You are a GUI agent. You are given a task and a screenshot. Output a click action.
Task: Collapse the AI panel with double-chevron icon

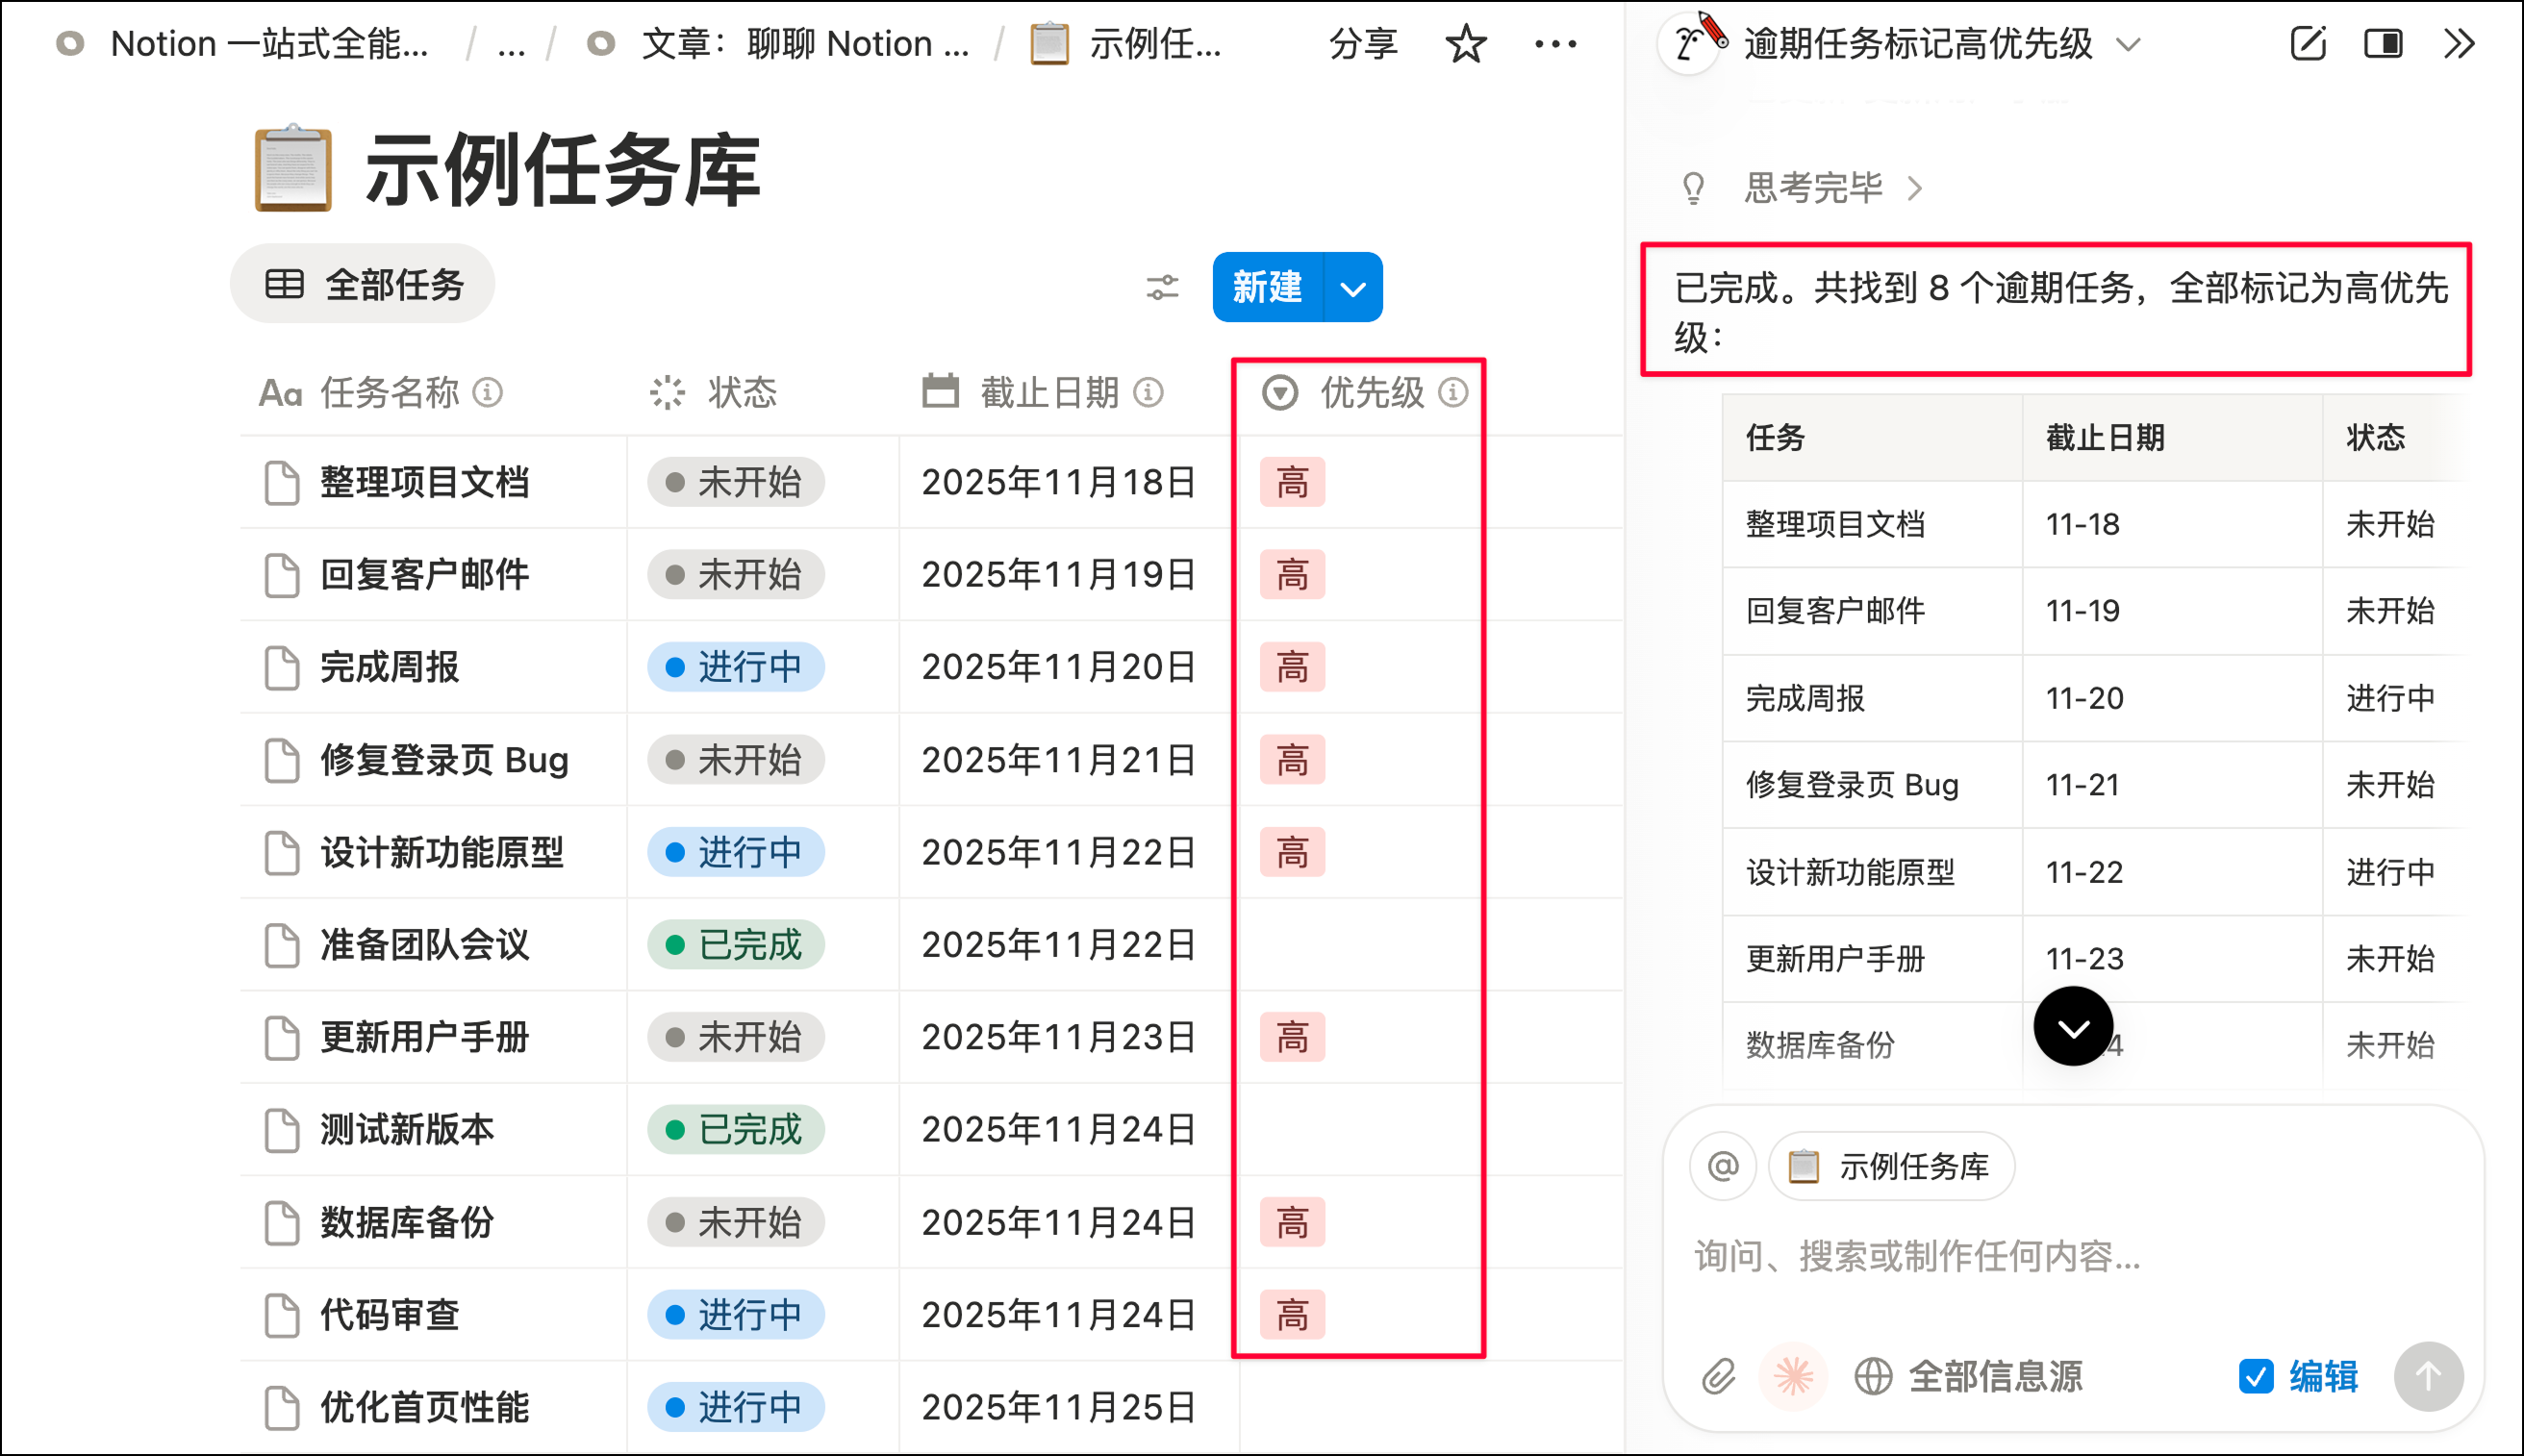[x=2459, y=43]
